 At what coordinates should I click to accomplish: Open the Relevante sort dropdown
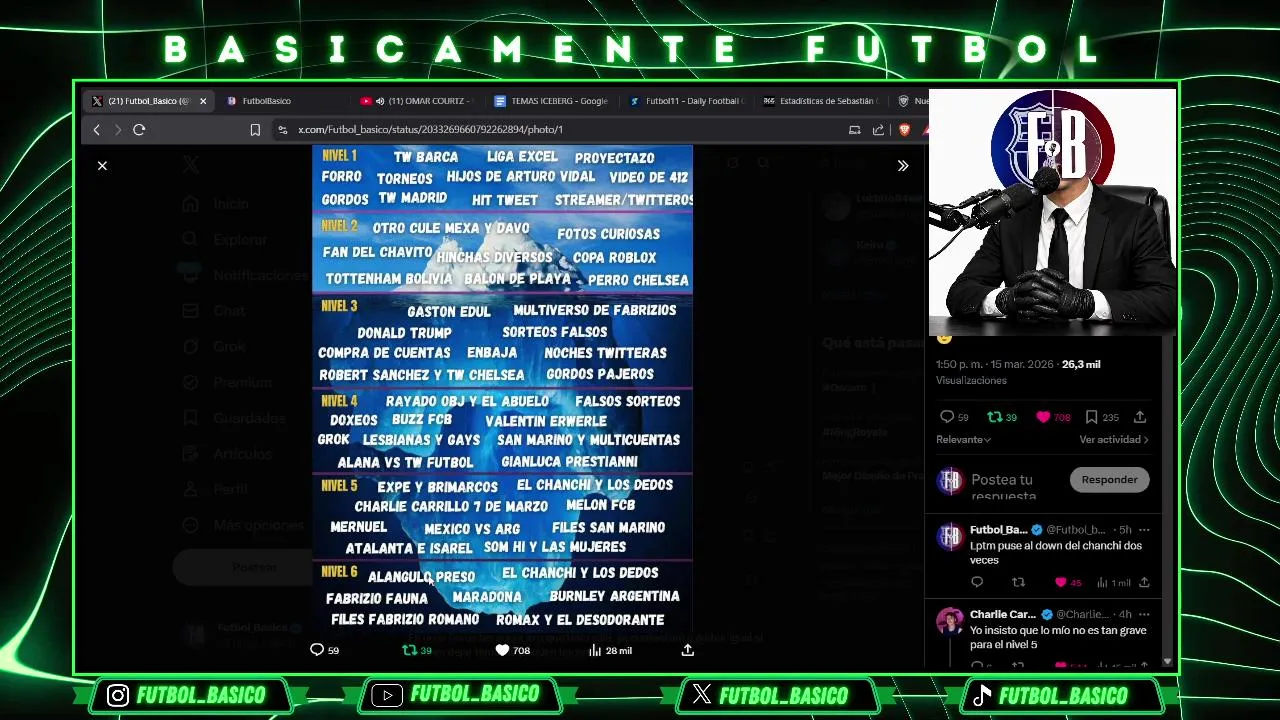(963, 440)
